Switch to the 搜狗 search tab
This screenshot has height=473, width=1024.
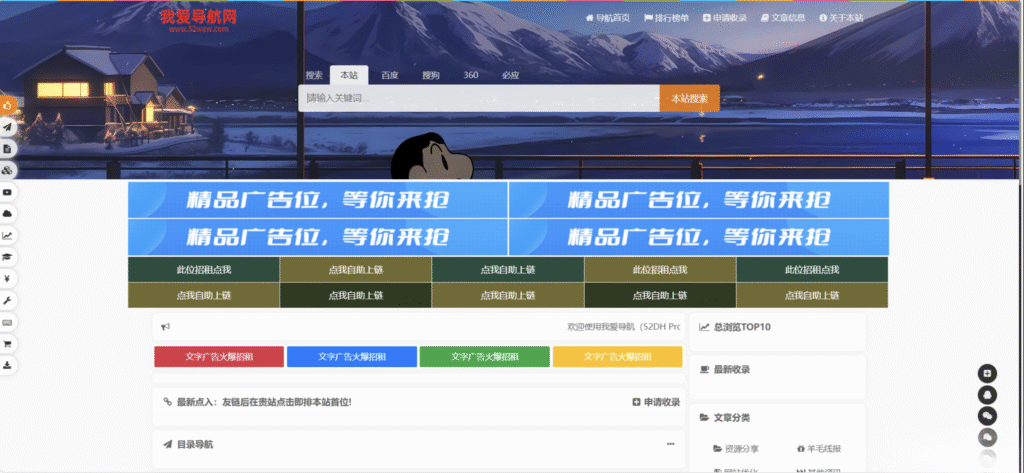431,75
